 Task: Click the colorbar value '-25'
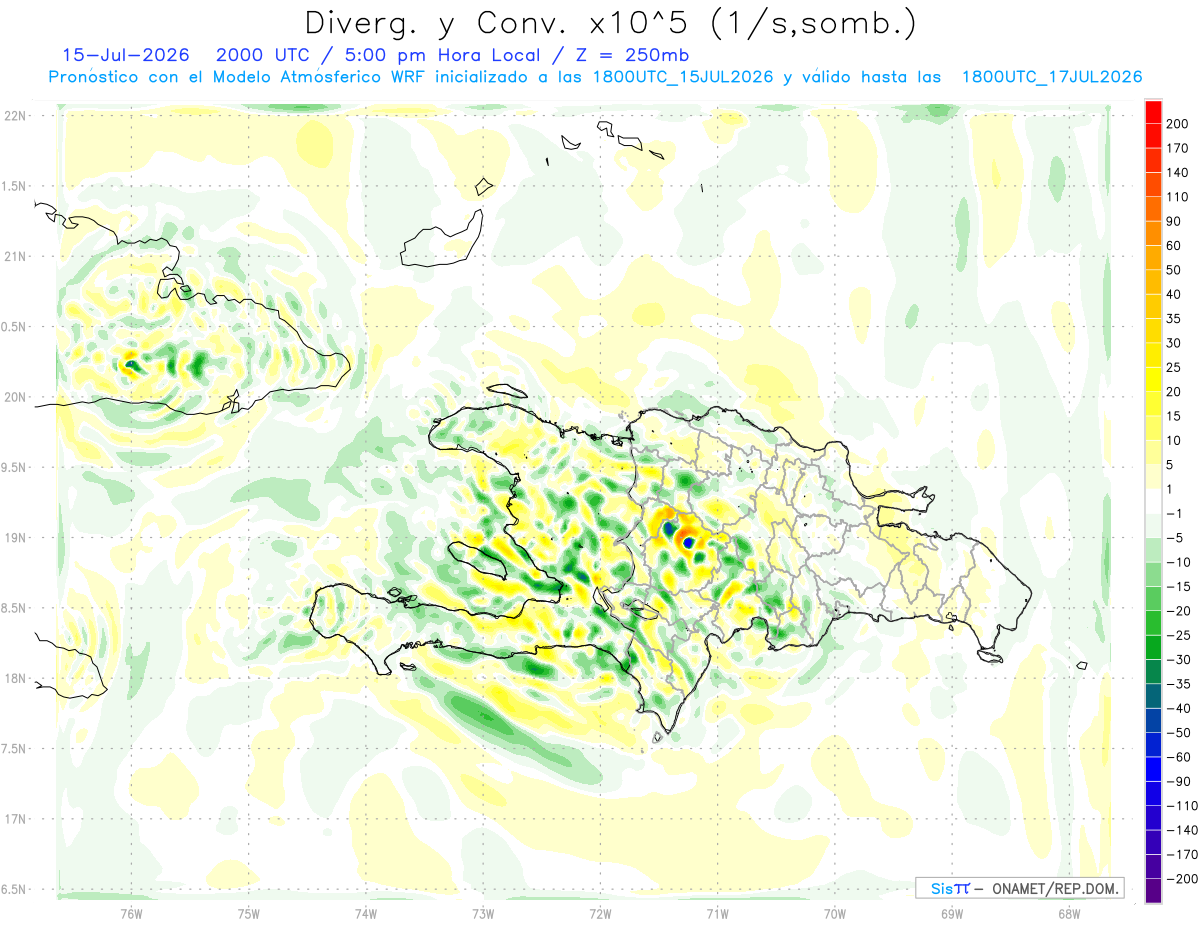click(1178, 635)
